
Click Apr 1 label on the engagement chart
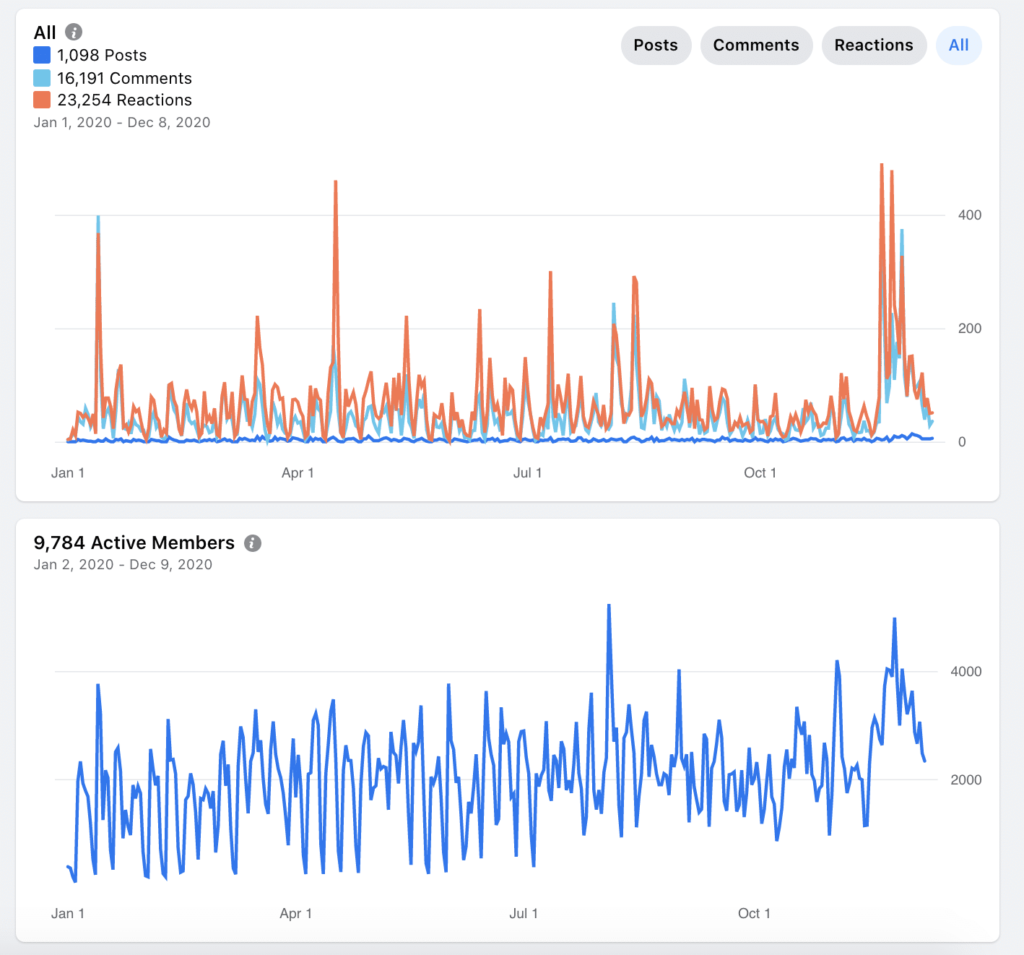pyautogui.click(x=298, y=473)
